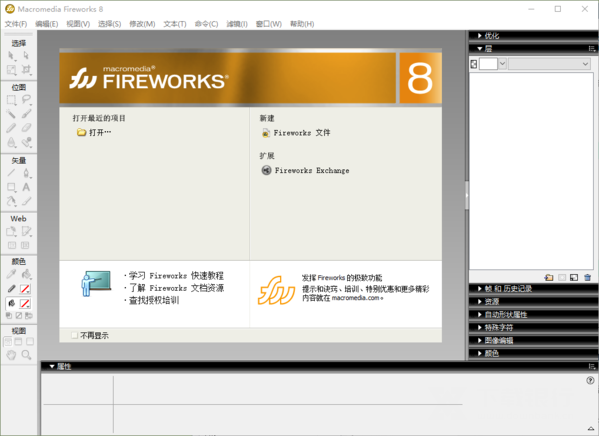
Task: Expand the 资源 panel
Action: 479,301
